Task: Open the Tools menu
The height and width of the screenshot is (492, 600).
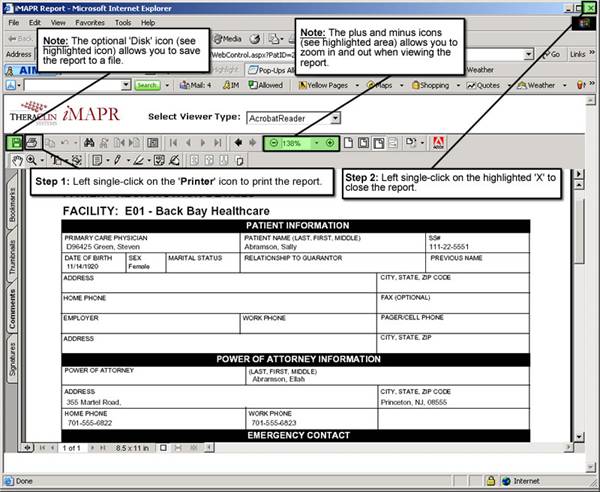Action: (122, 21)
